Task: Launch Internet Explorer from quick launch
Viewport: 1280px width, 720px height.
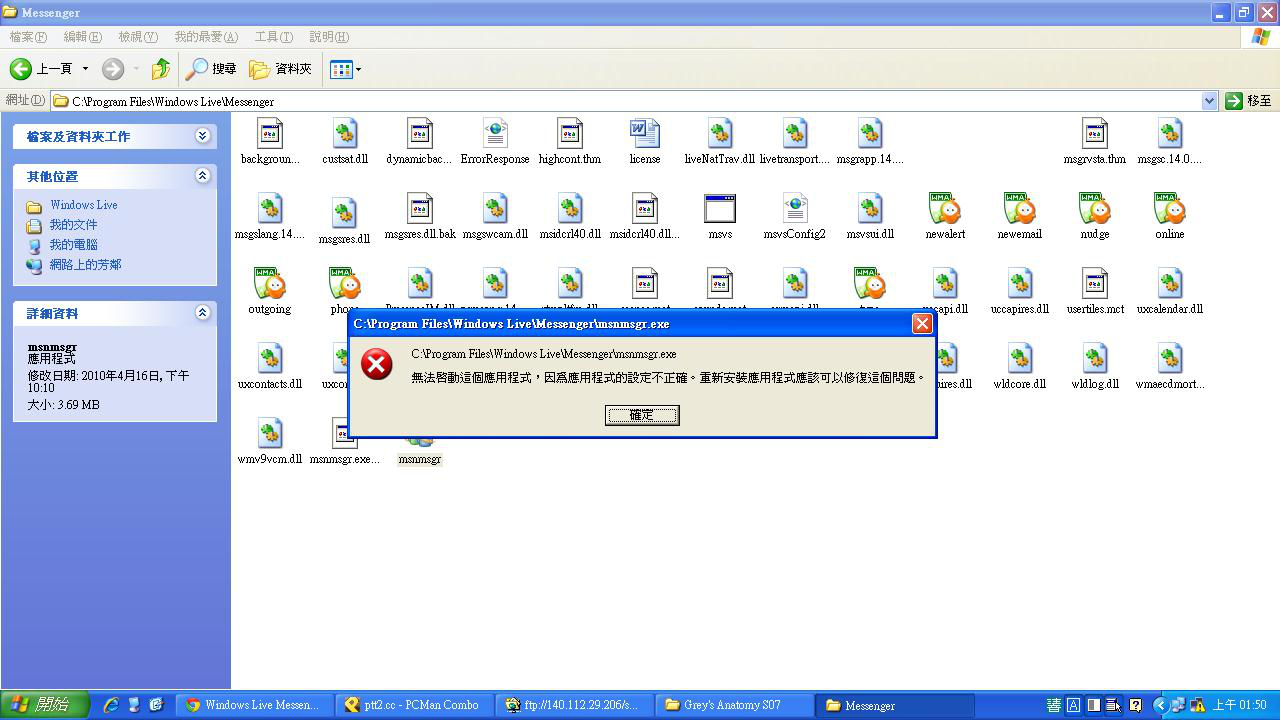Action: coord(111,705)
